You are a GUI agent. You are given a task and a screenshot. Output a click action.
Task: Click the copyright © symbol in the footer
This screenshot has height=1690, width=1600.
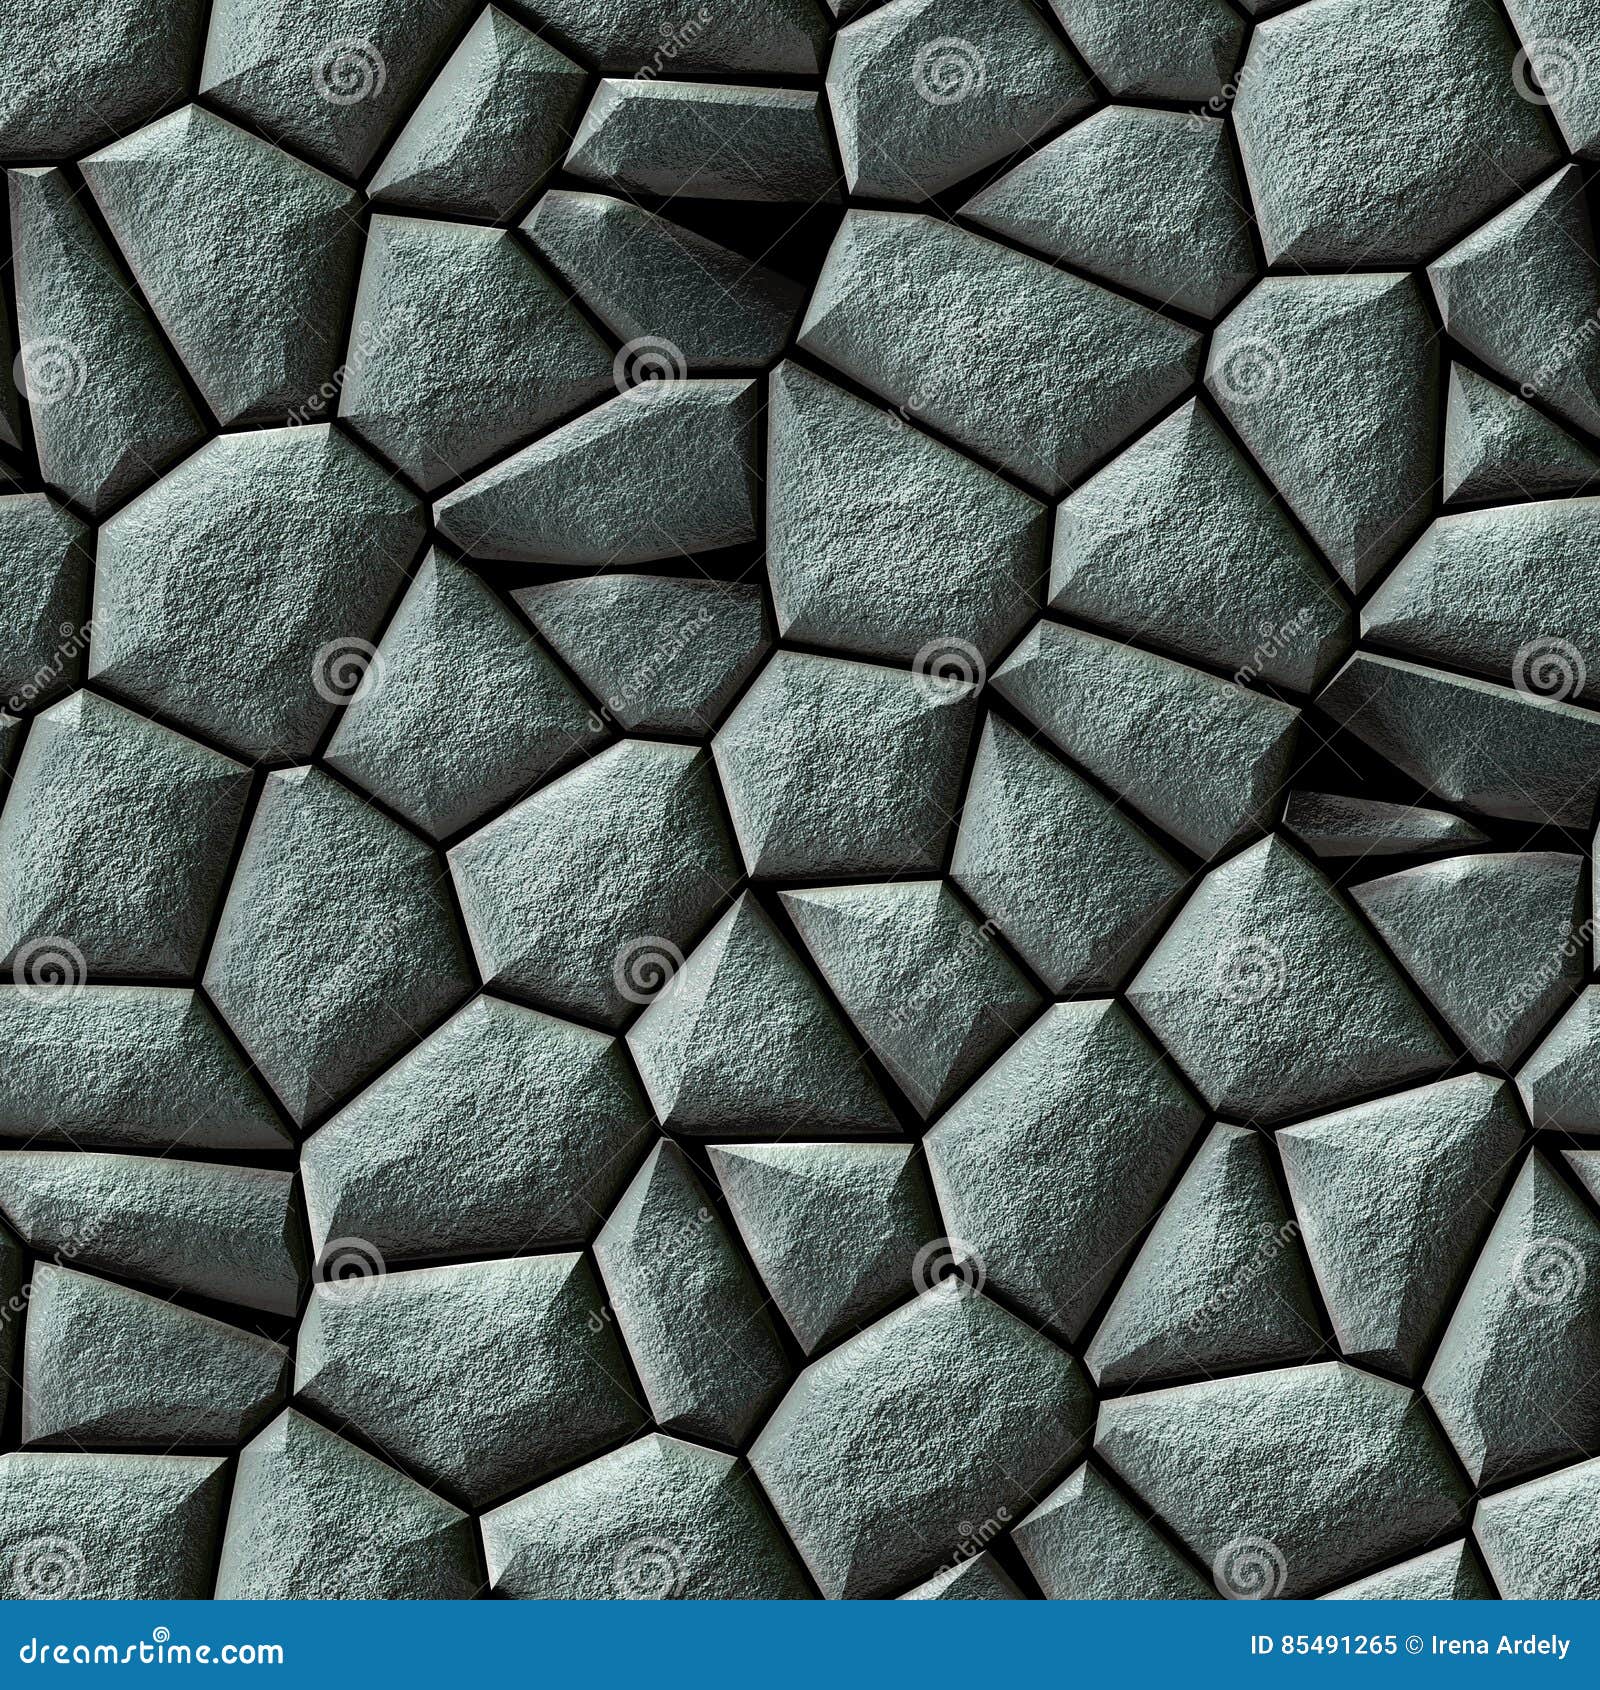click(x=1412, y=1645)
